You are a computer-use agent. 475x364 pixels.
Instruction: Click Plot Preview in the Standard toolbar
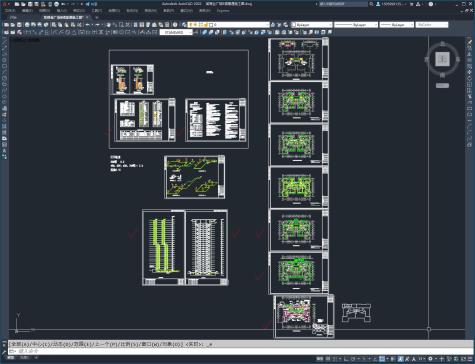pyautogui.click(x=33, y=25)
